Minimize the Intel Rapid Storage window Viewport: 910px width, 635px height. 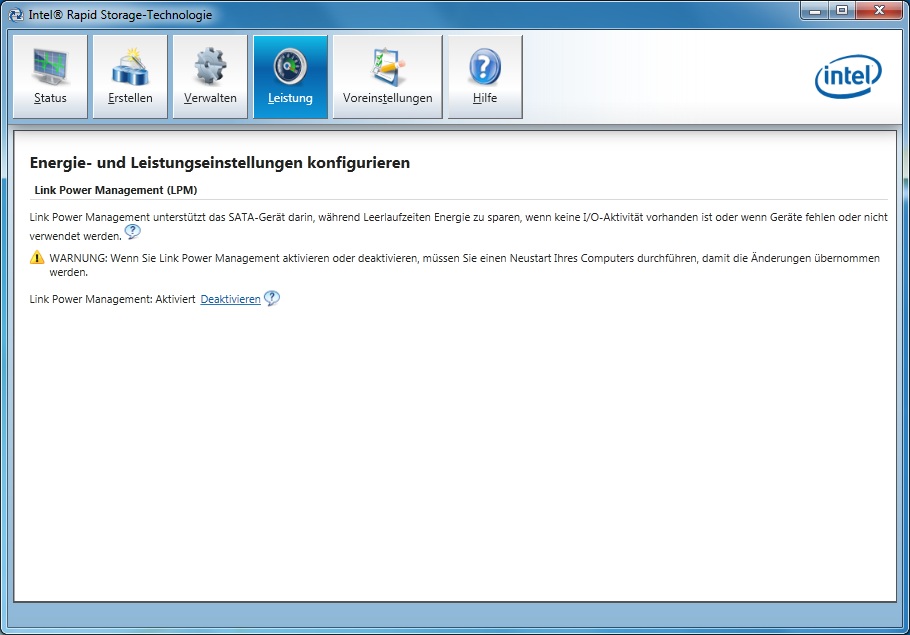815,11
